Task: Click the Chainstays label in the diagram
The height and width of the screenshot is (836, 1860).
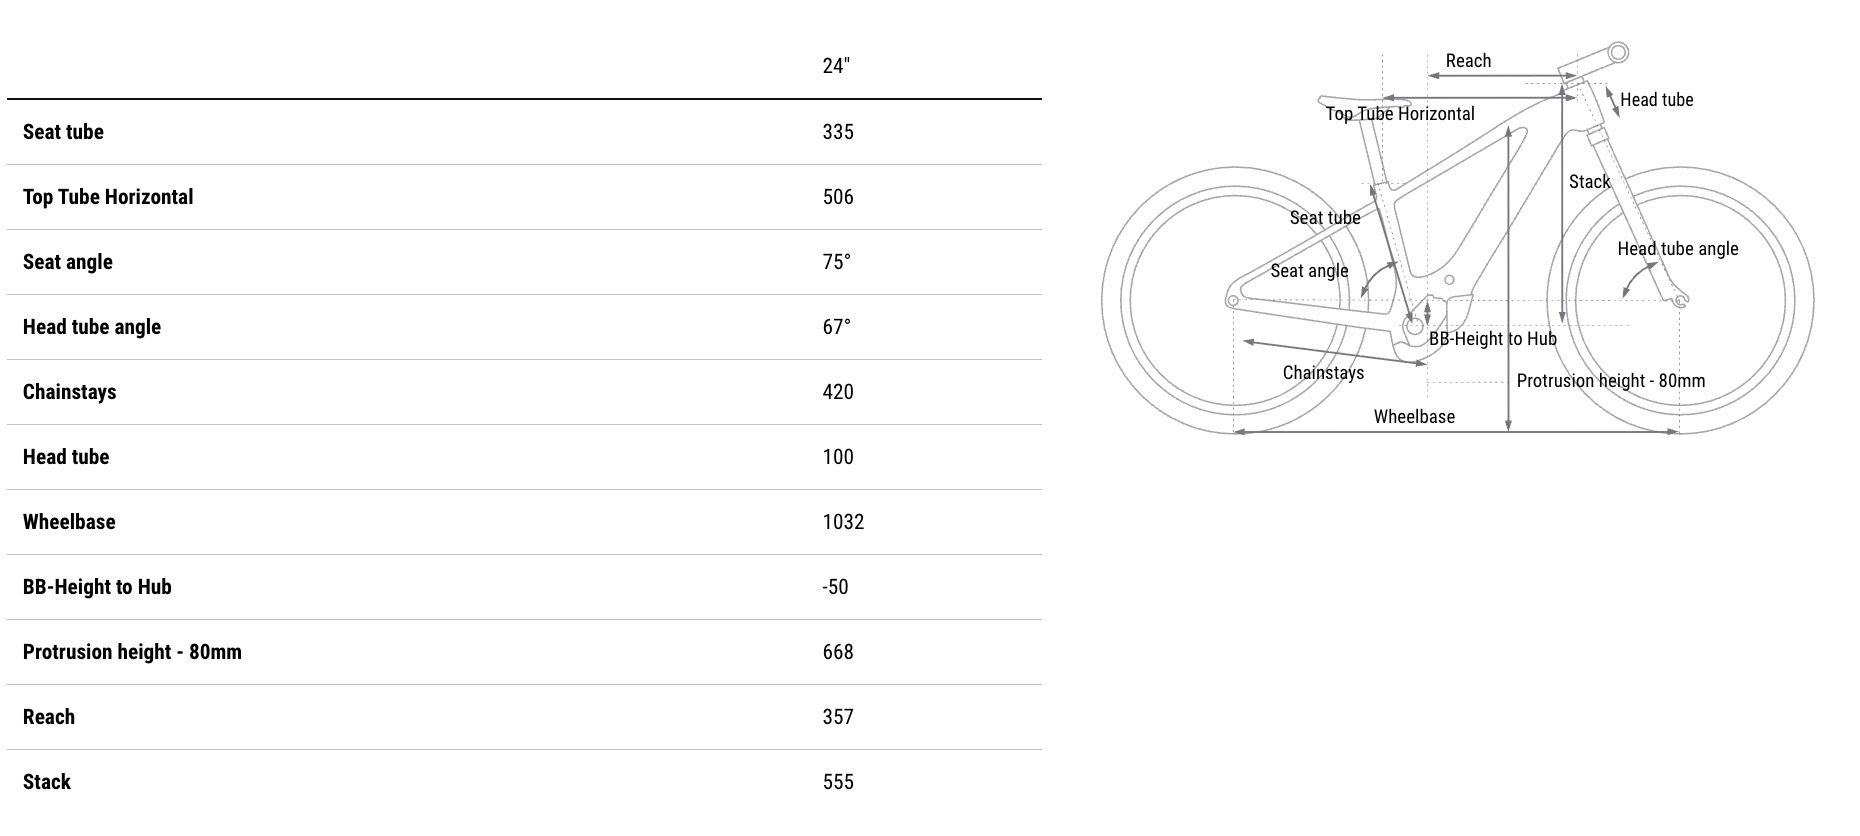Action: tap(1323, 373)
